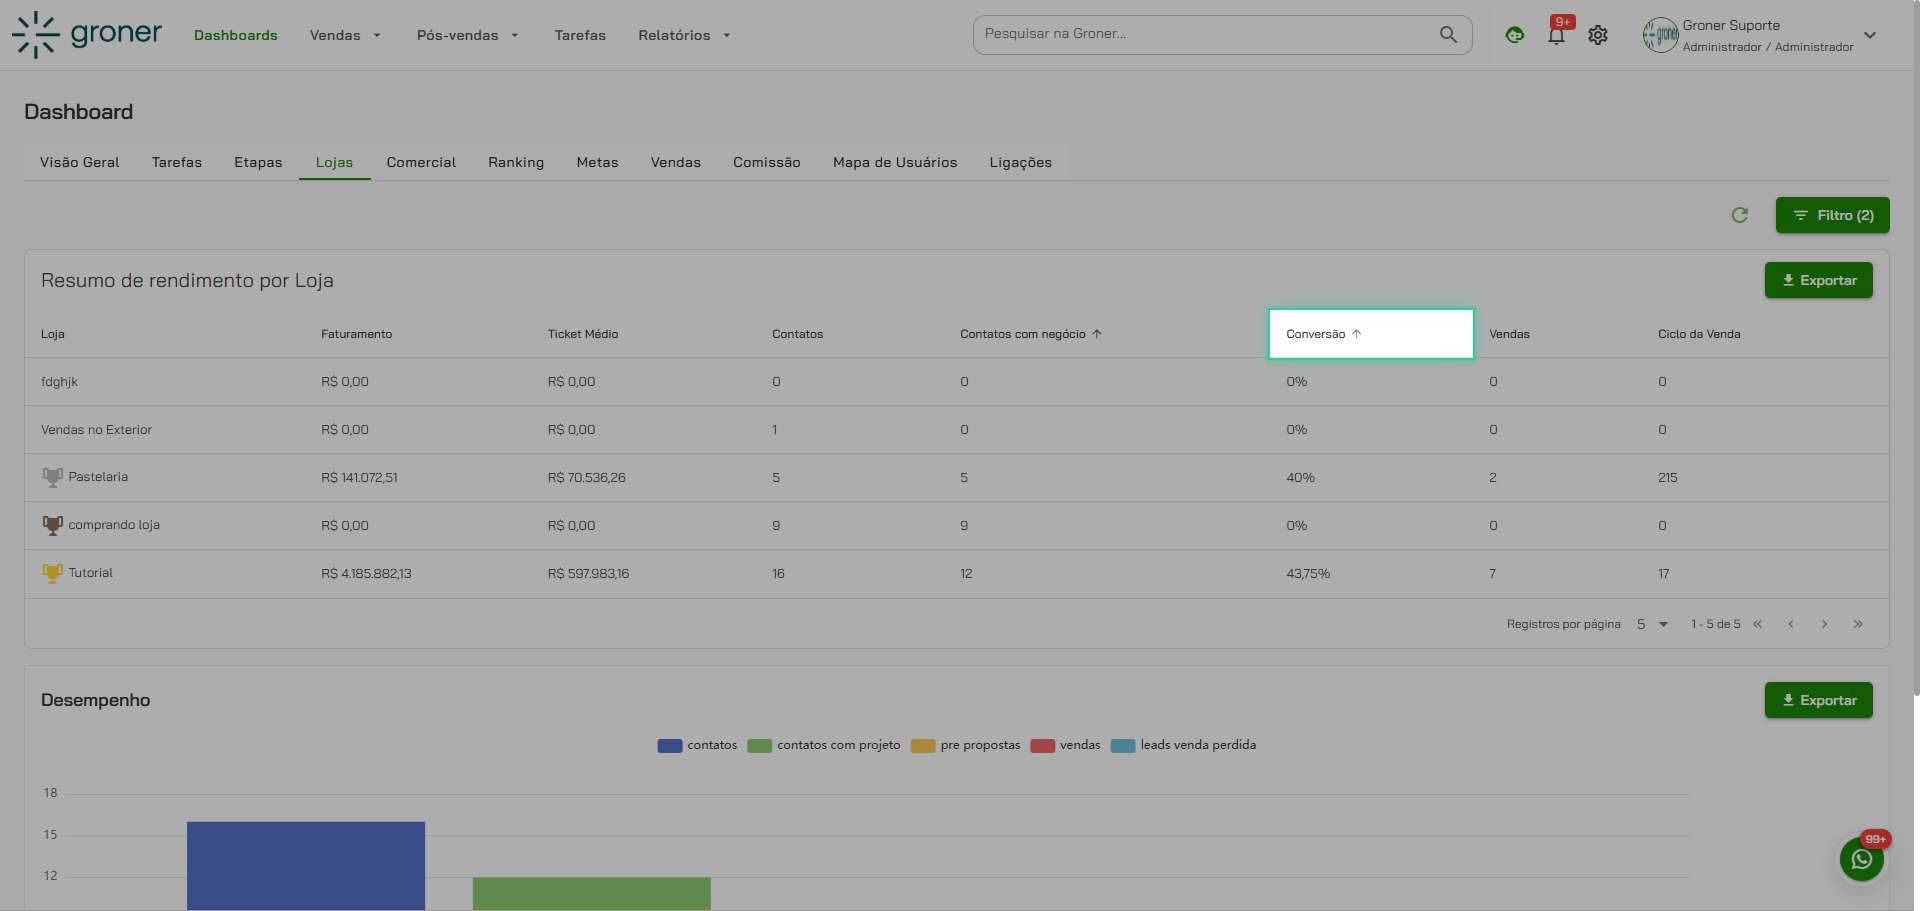The width and height of the screenshot is (1920, 911).
Task: Toggle the contatos legend series
Action: pos(697,745)
